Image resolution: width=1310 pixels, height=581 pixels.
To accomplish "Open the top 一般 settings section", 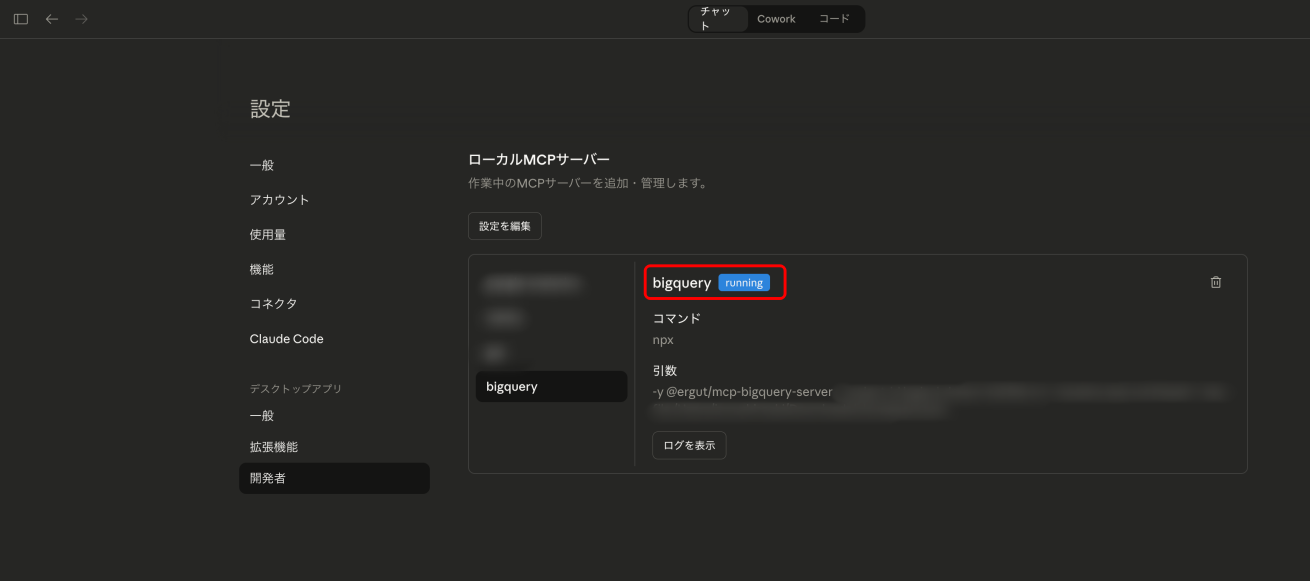I will click(x=262, y=165).
